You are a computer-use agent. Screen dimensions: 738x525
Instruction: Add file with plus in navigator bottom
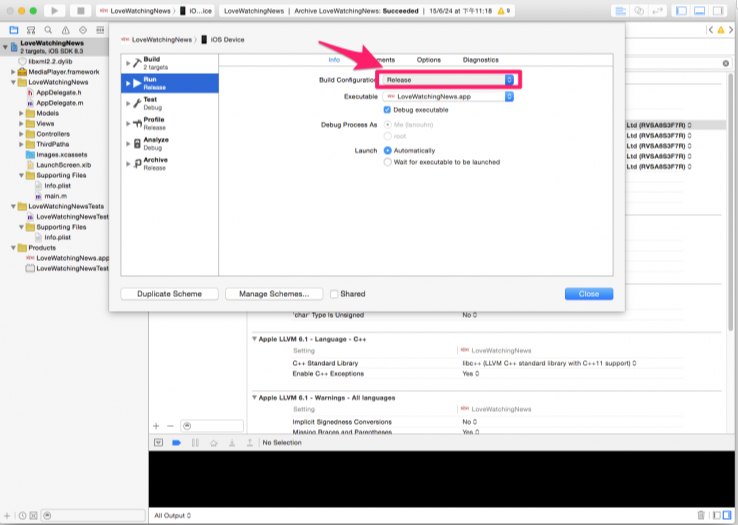point(7,516)
